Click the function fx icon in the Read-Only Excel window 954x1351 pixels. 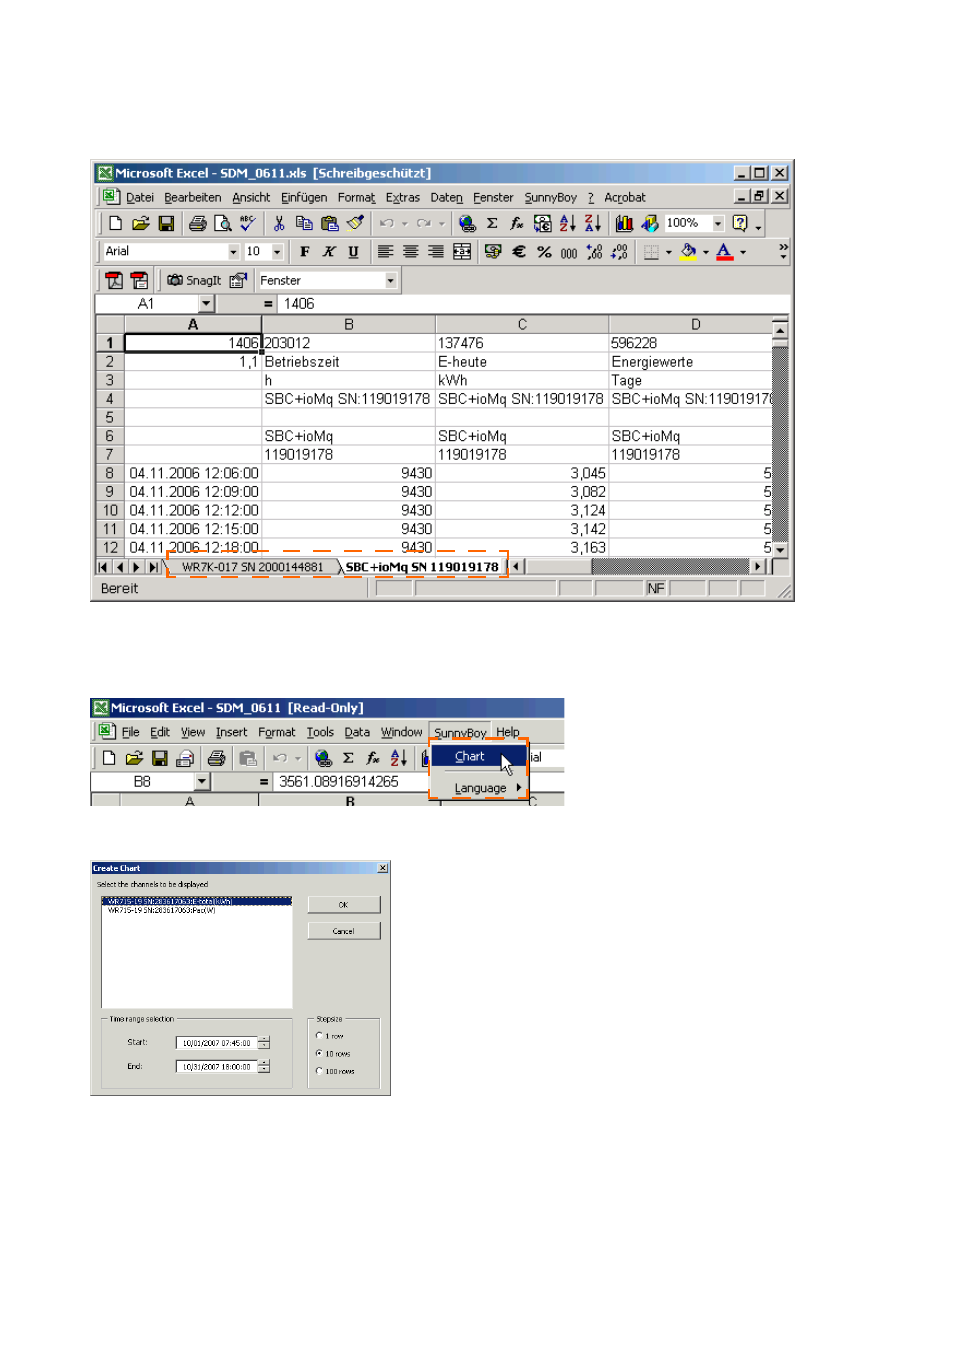pos(373,758)
